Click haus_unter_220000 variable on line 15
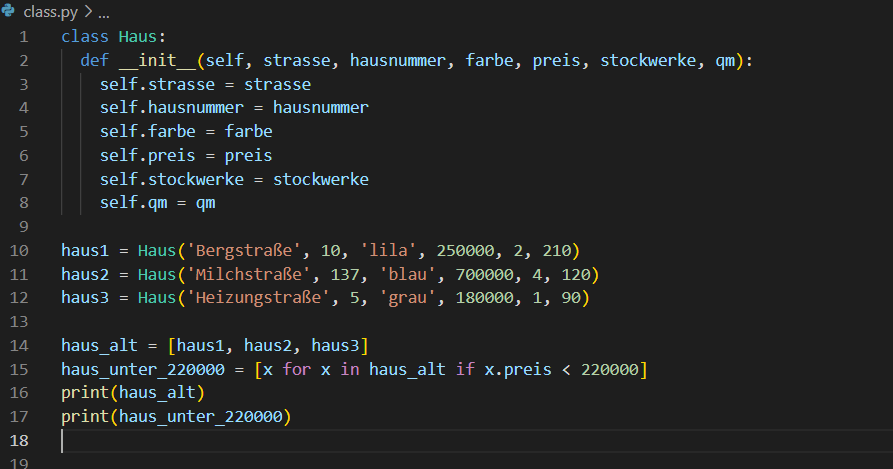This screenshot has width=893, height=469. (143, 370)
